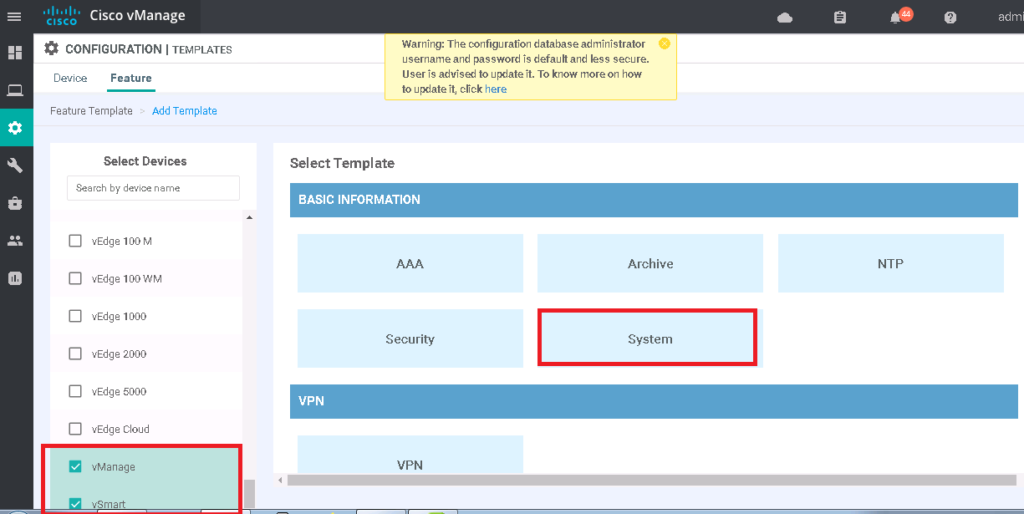Open the admin user menu

(x=1010, y=18)
